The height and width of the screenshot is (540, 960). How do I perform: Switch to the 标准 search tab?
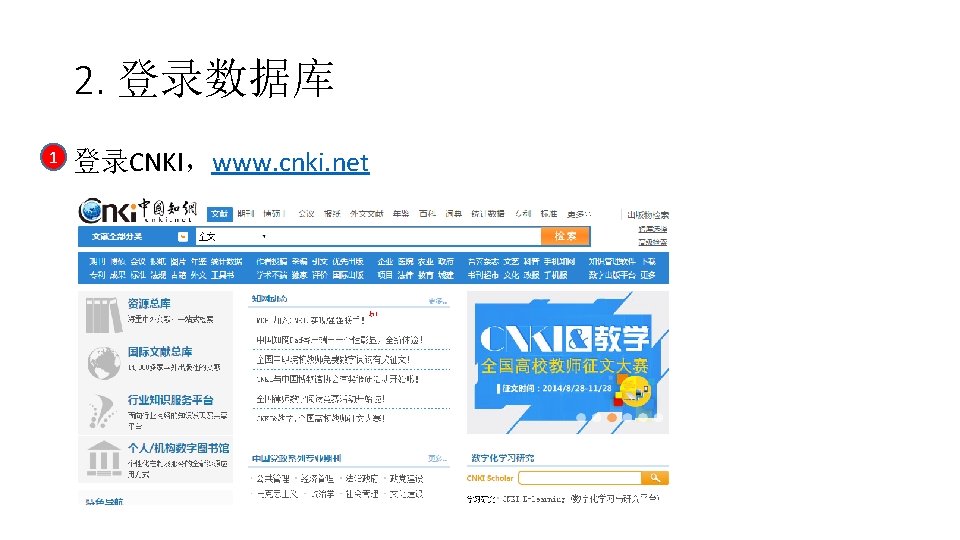[549, 214]
